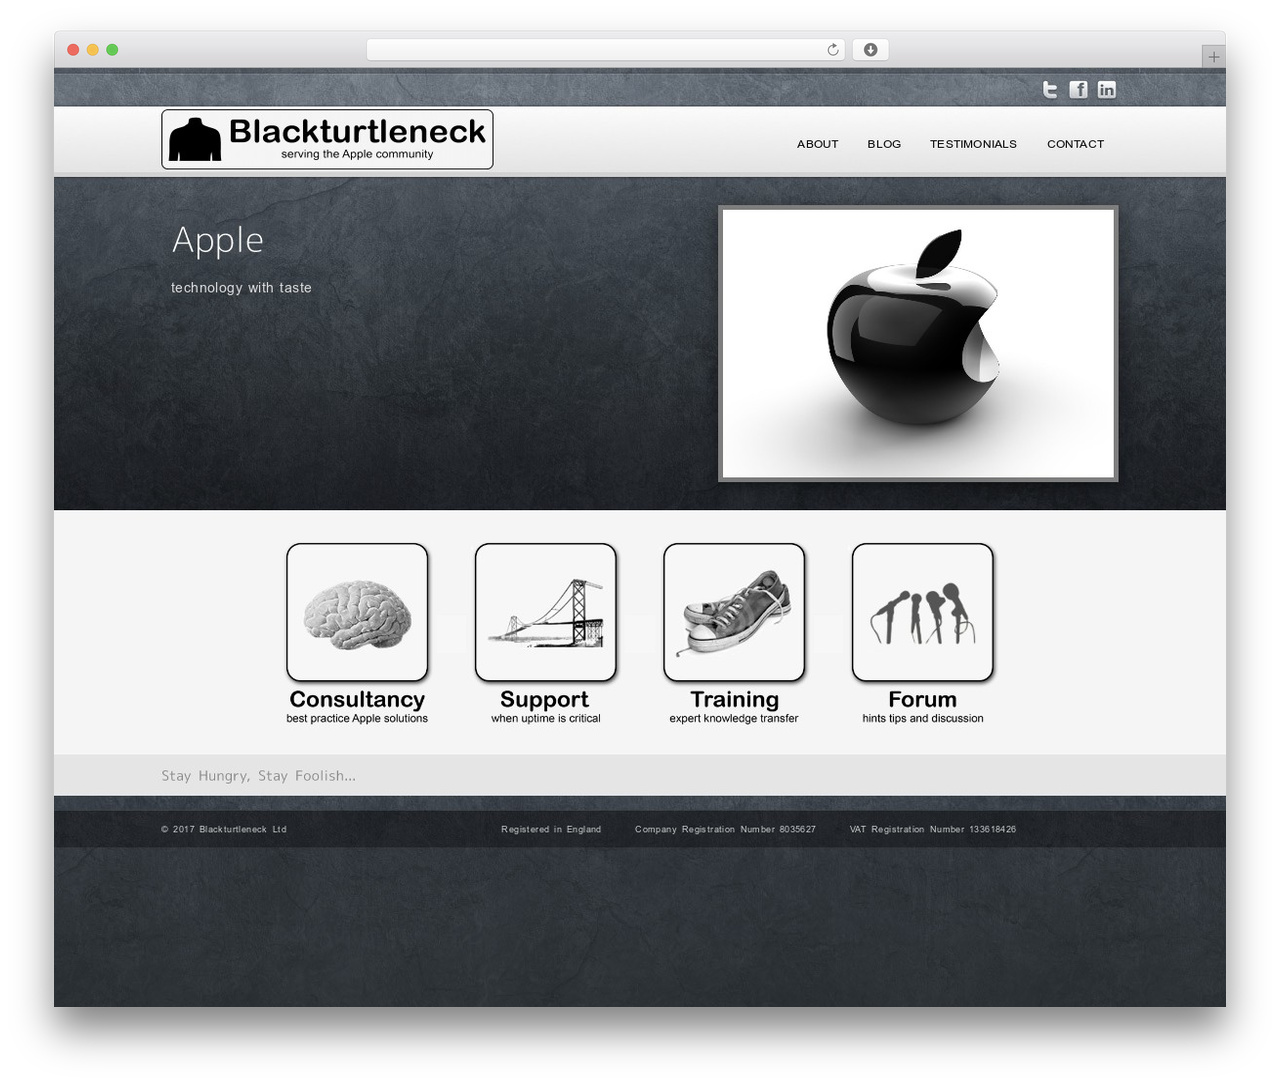Click 'when uptime is critical' caption
Screen dimensions: 1280x1084
click(546, 719)
